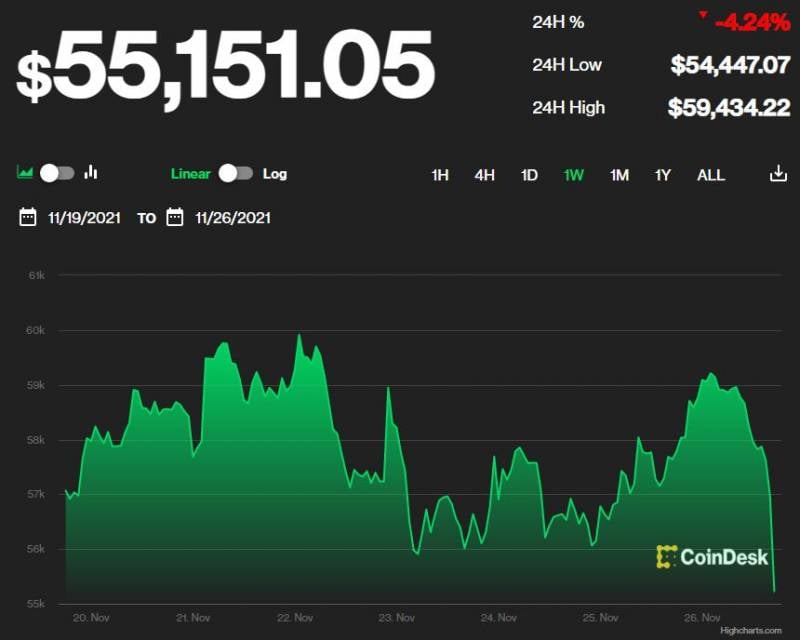Click the TO label between dates
Viewport: 800px width, 640px height.
[x=146, y=219]
